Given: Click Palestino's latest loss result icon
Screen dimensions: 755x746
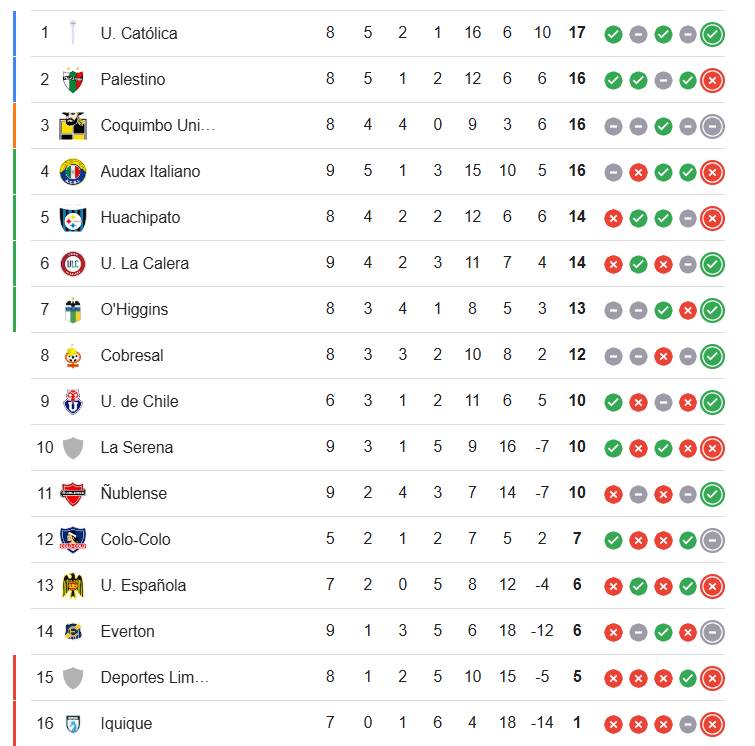Looking at the screenshot, I should pos(712,80).
